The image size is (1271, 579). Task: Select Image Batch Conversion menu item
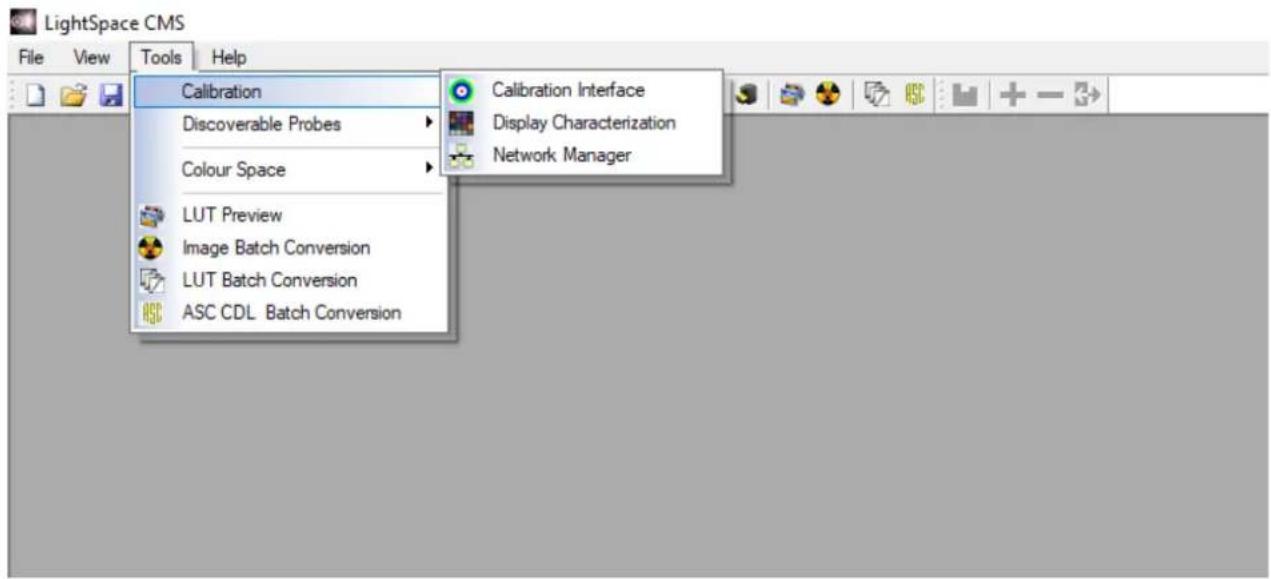pos(289,247)
